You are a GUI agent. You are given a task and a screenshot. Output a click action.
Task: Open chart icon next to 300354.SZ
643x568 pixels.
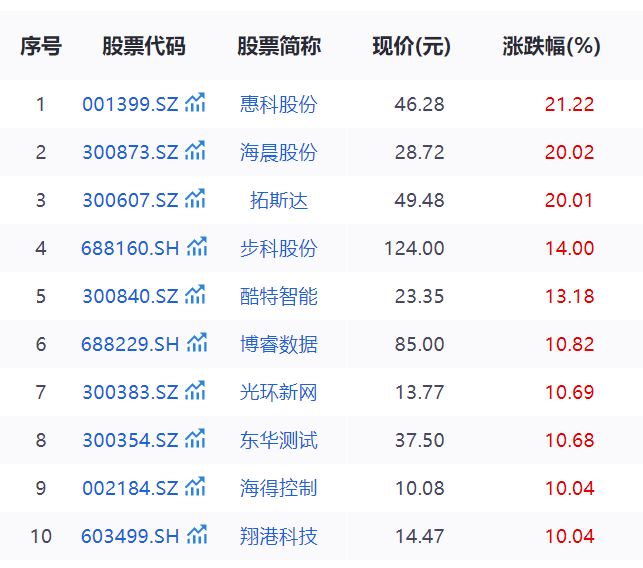(x=195, y=438)
